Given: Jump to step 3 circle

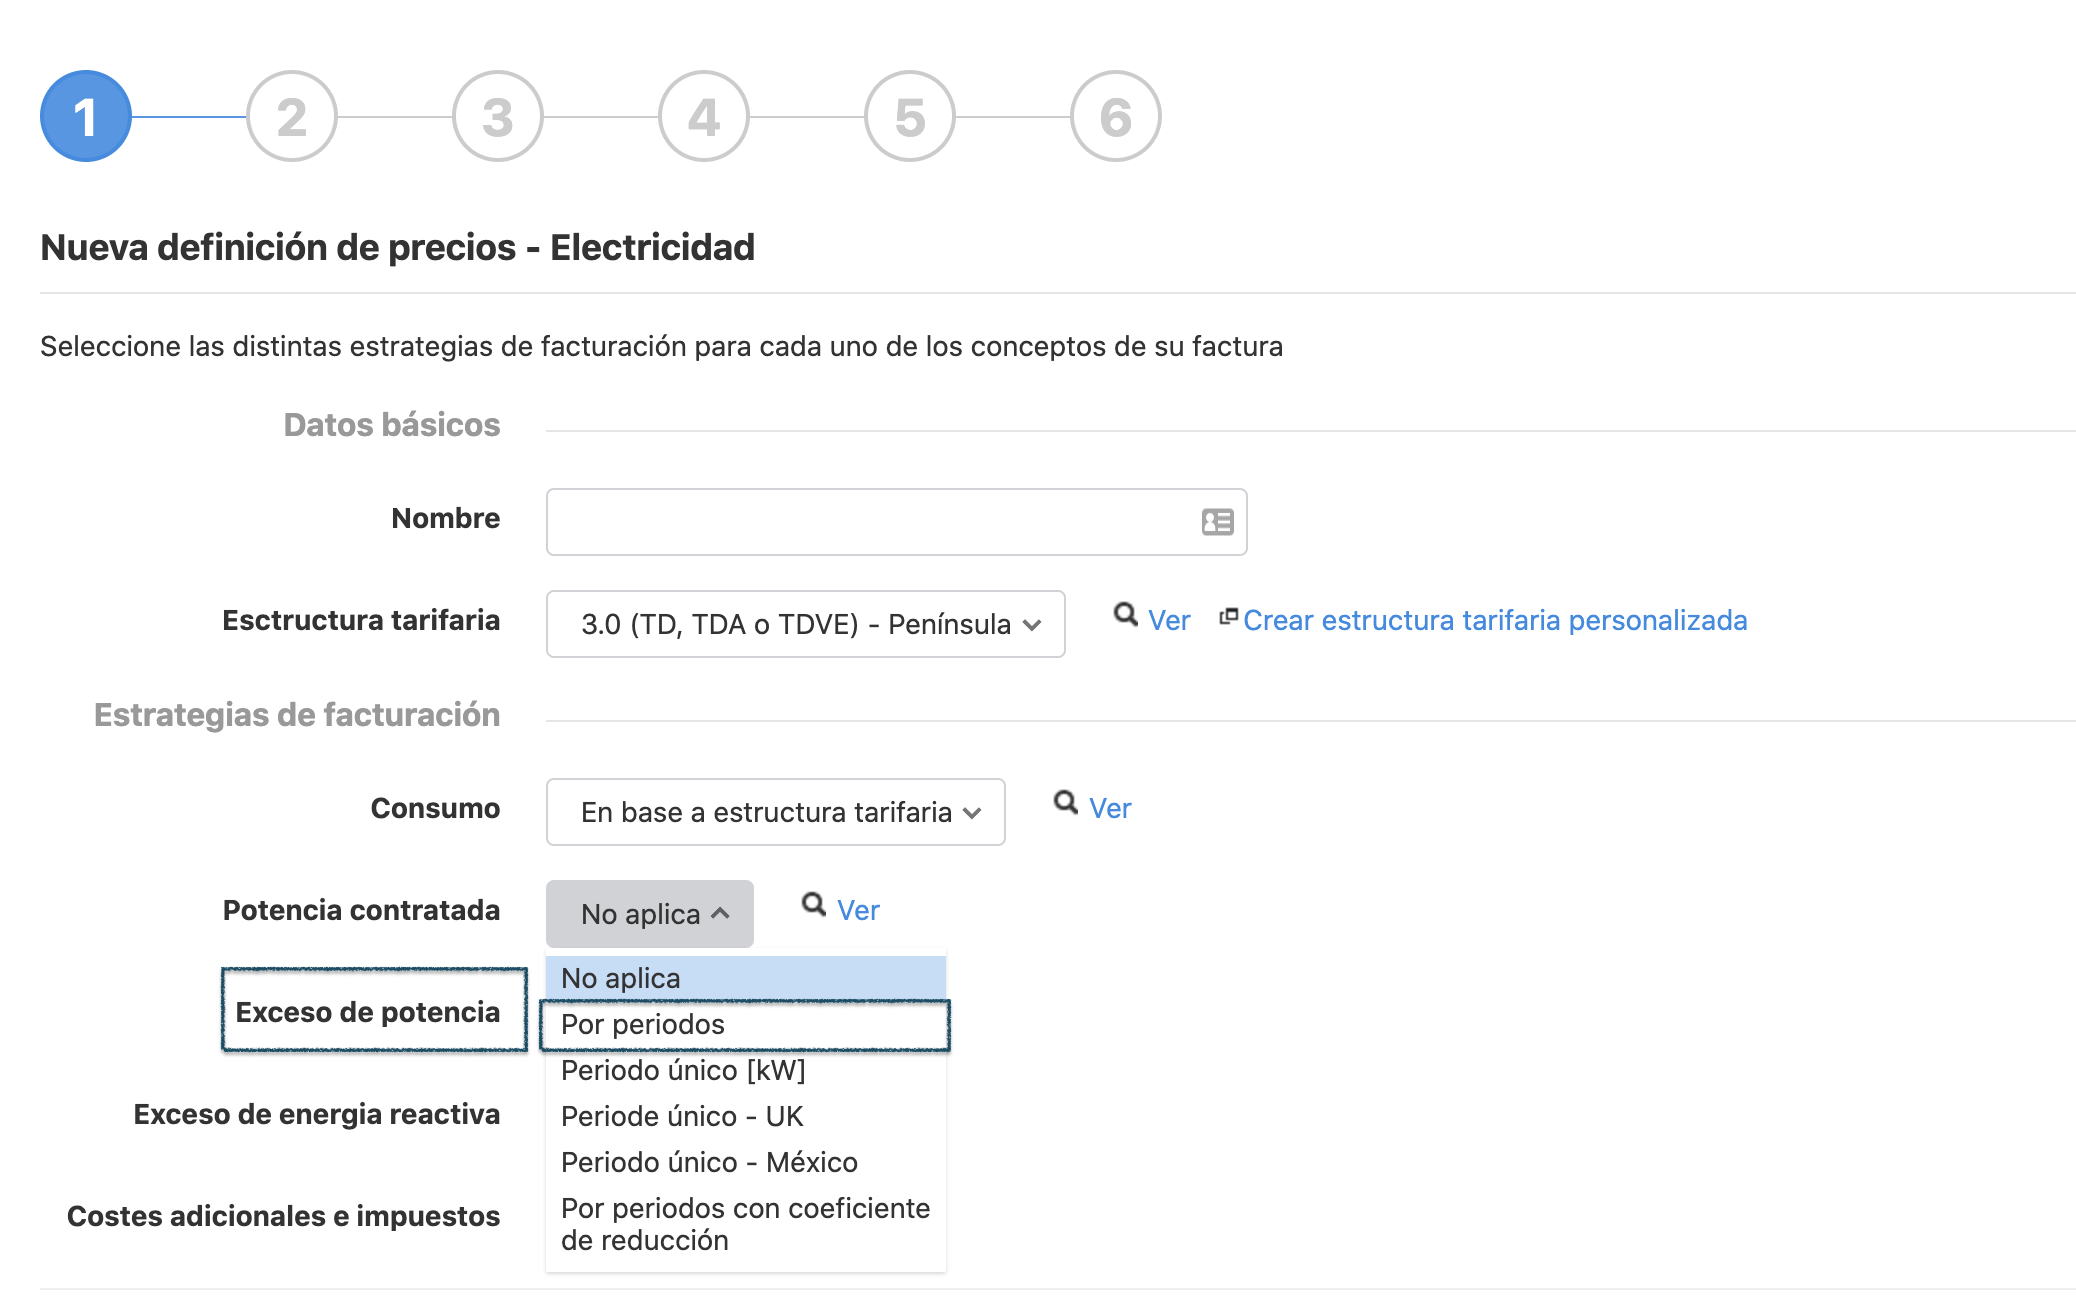Looking at the screenshot, I should point(498,116).
